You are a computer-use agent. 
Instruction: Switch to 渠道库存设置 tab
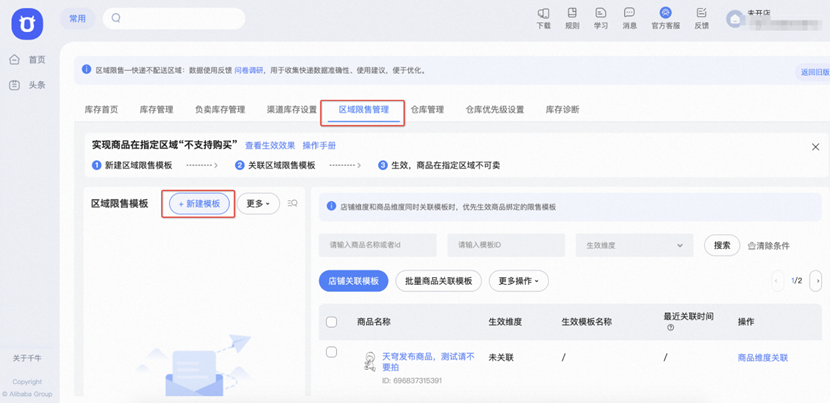[x=292, y=110]
